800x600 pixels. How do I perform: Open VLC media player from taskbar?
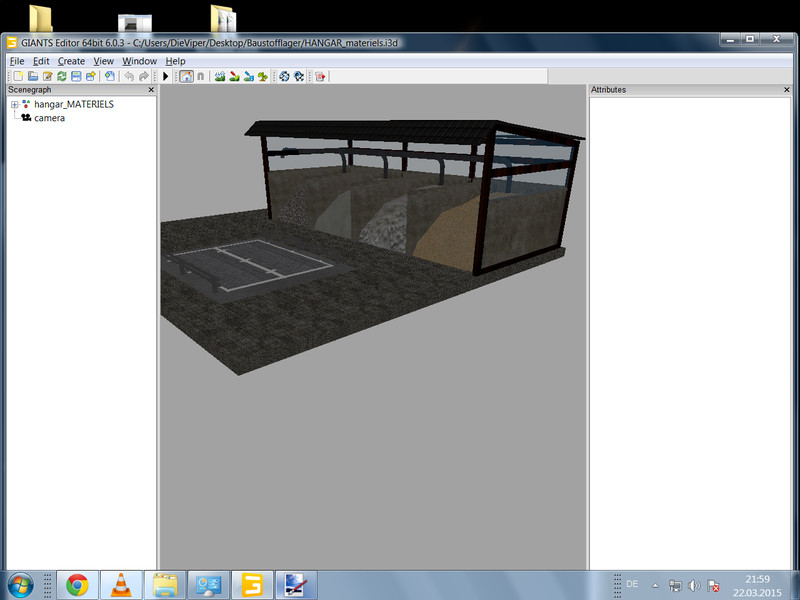tap(120, 584)
